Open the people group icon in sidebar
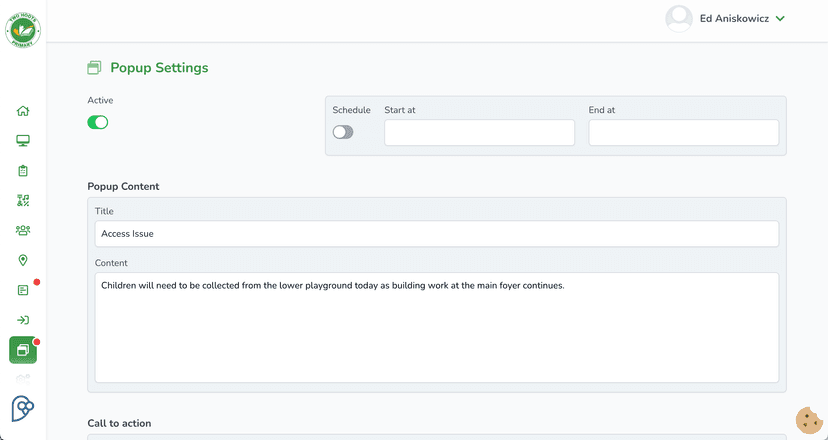The image size is (828, 440). pos(23,230)
